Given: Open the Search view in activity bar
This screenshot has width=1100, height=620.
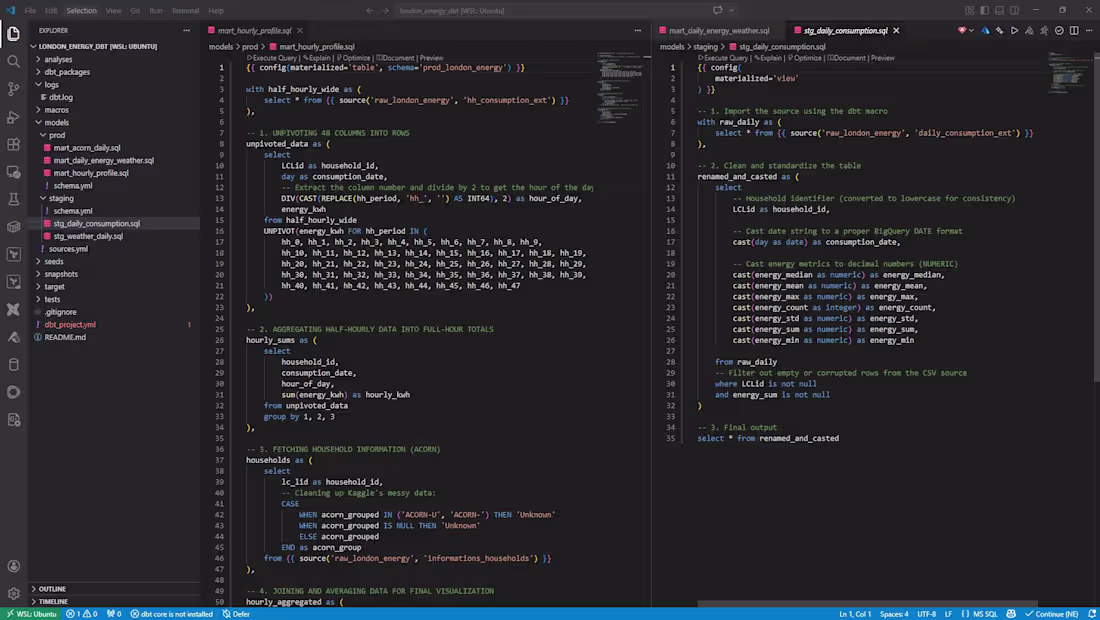Looking at the screenshot, I should pyautogui.click(x=13, y=61).
